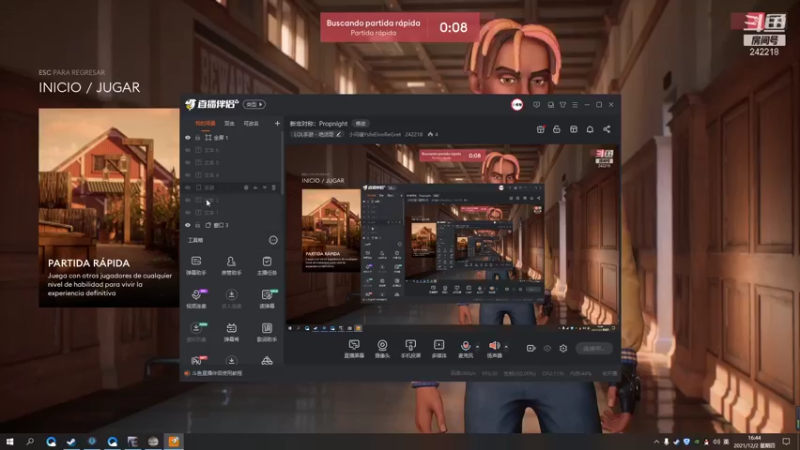Click the gift calendar icon with red dot
The width and height of the screenshot is (800, 450).
(540, 129)
